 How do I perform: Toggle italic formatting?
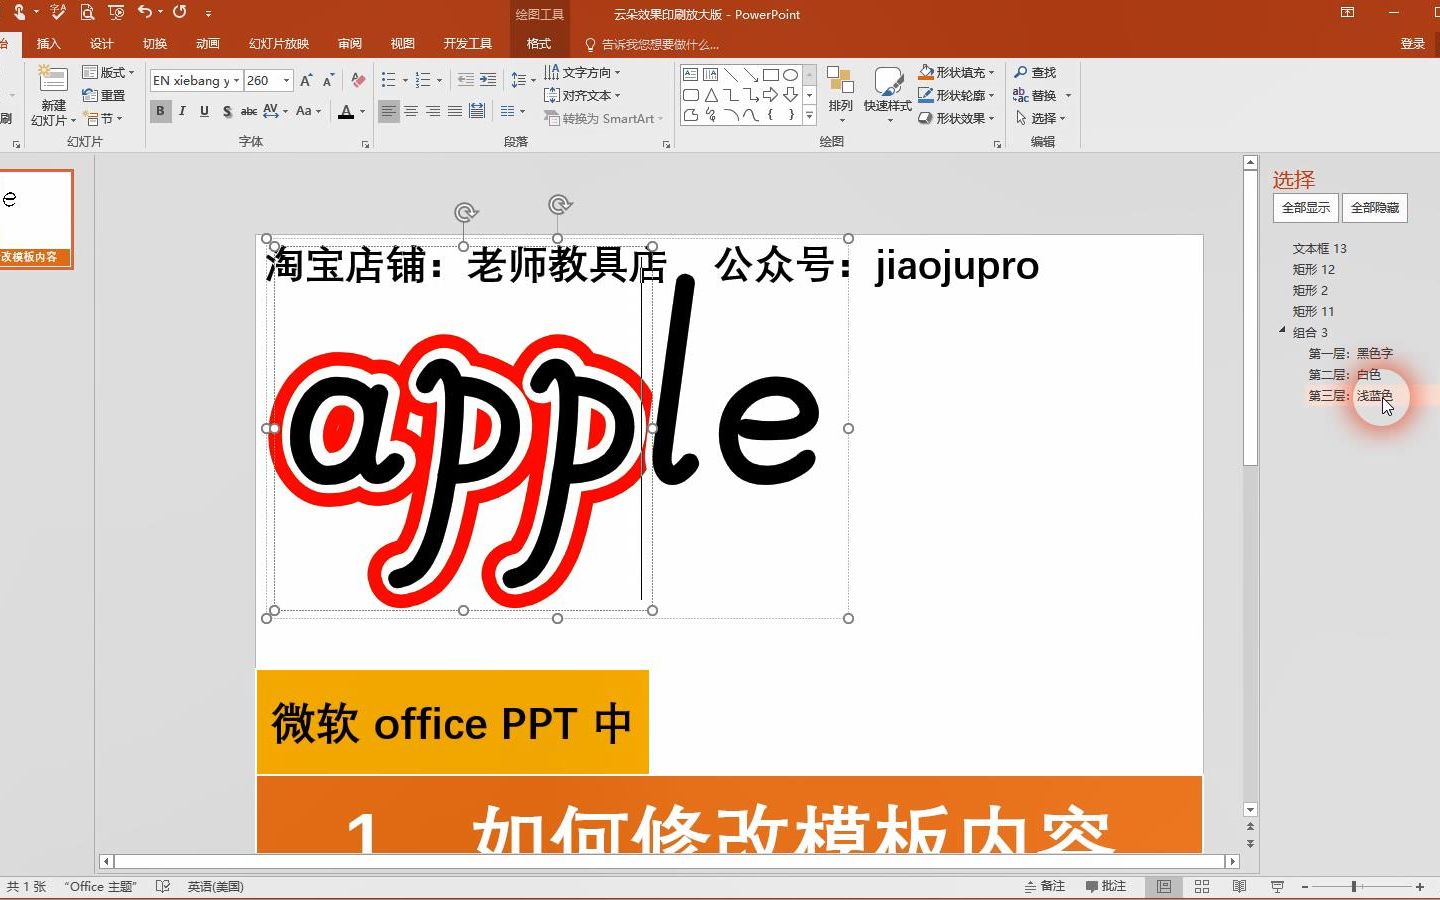[182, 111]
